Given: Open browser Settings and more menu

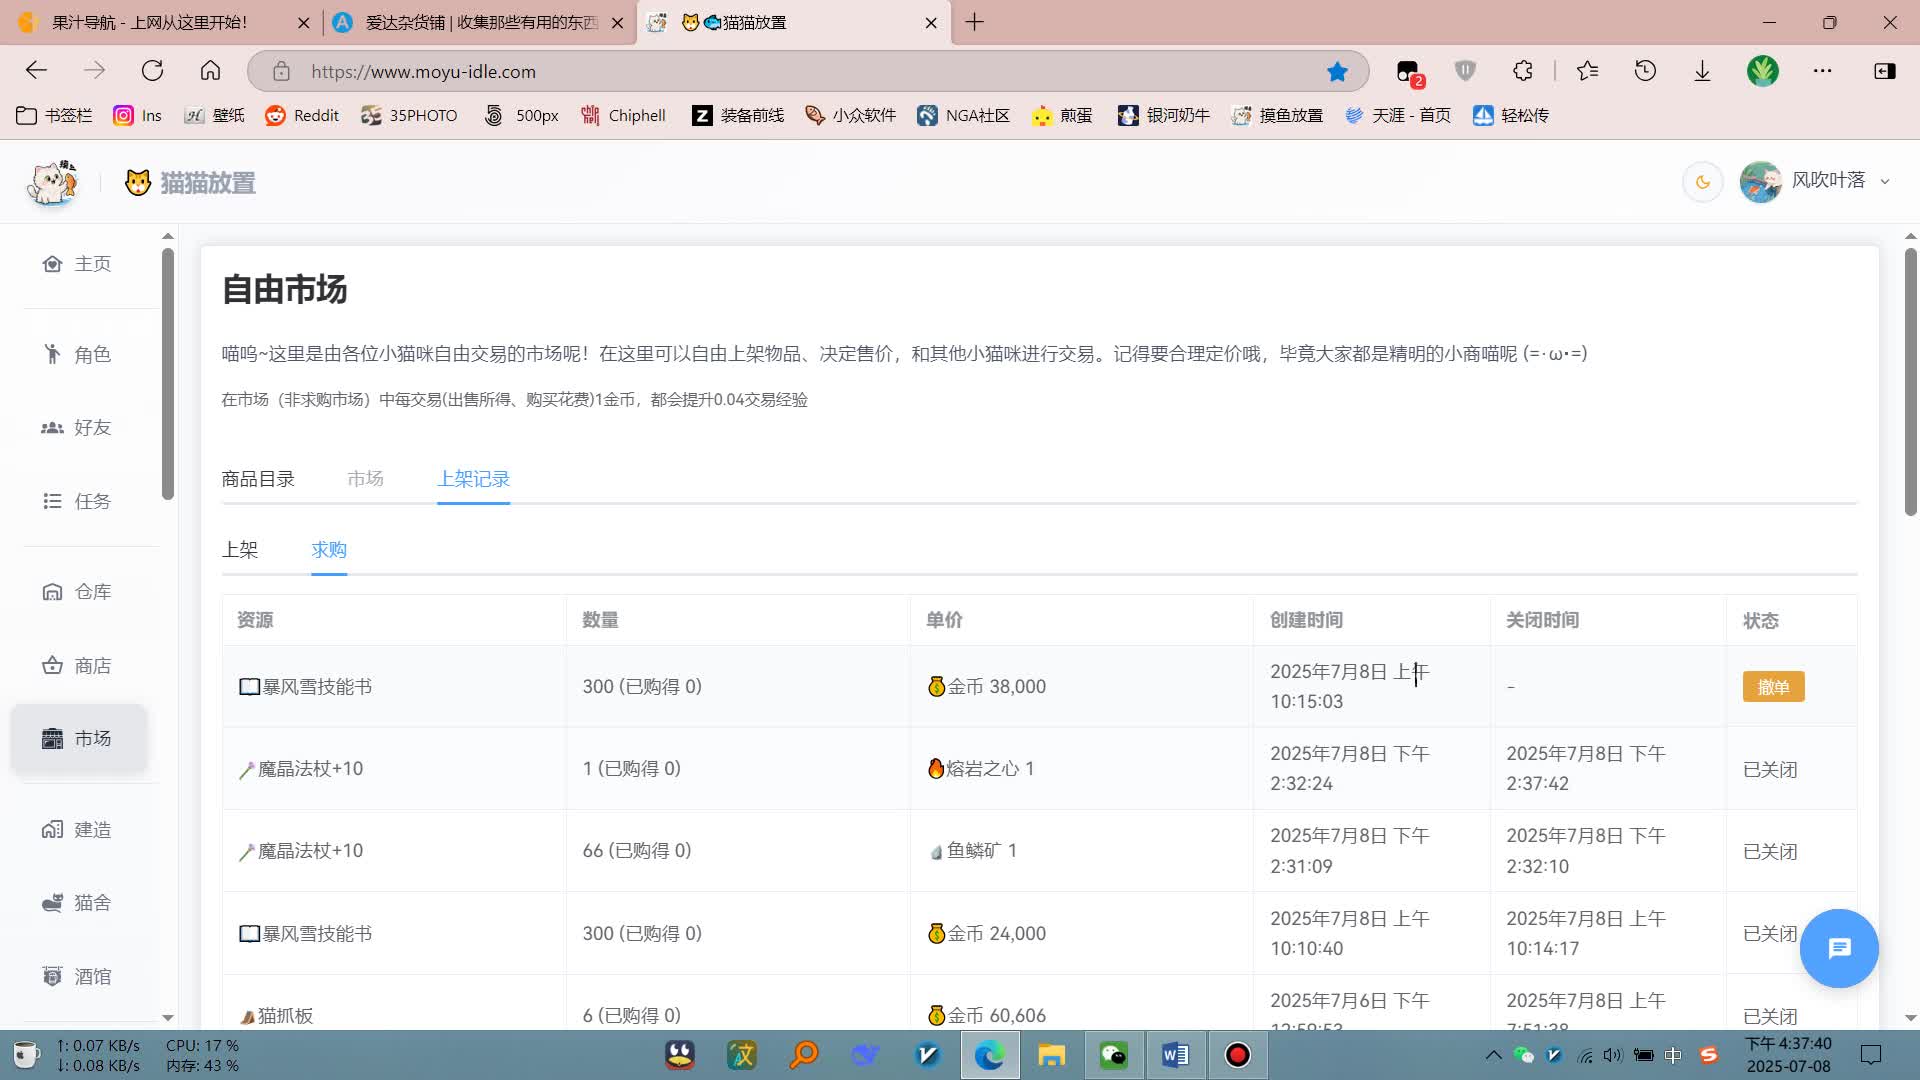Looking at the screenshot, I should tap(1822, 71).
